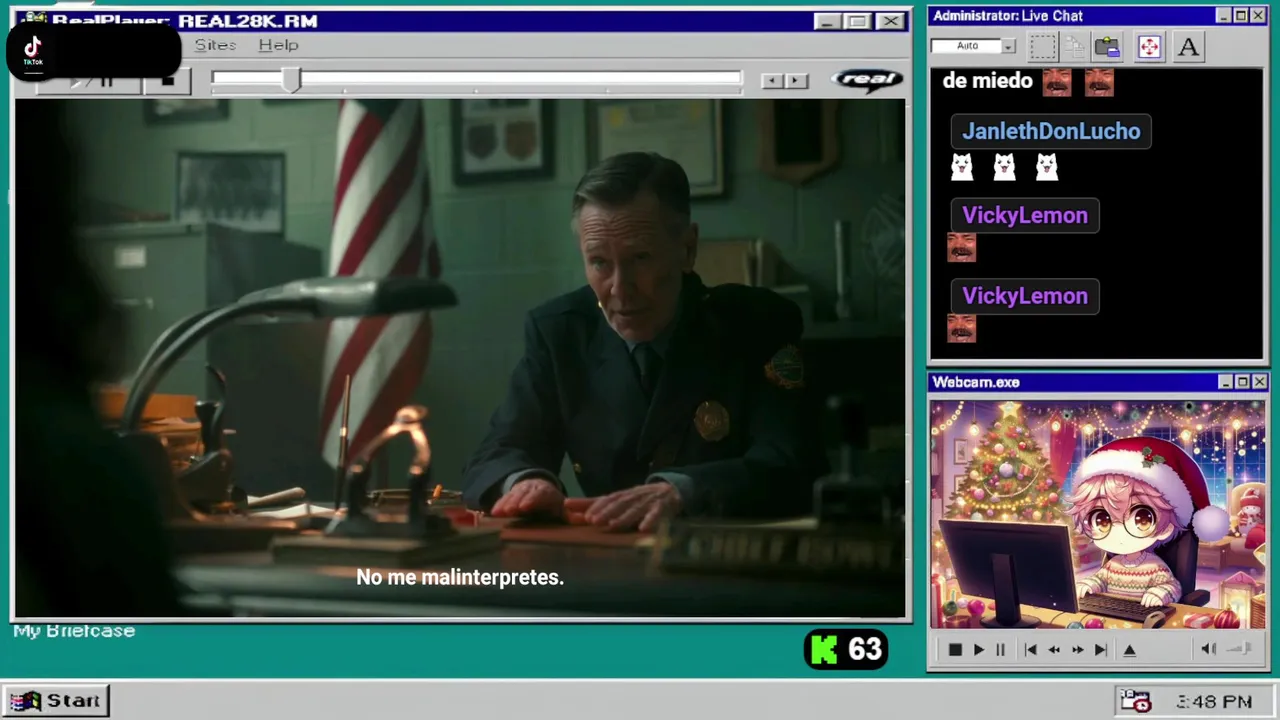Click the first cat emoji under JanlethDonLucho
The image size is (1280, 720).
coord(962,167)
